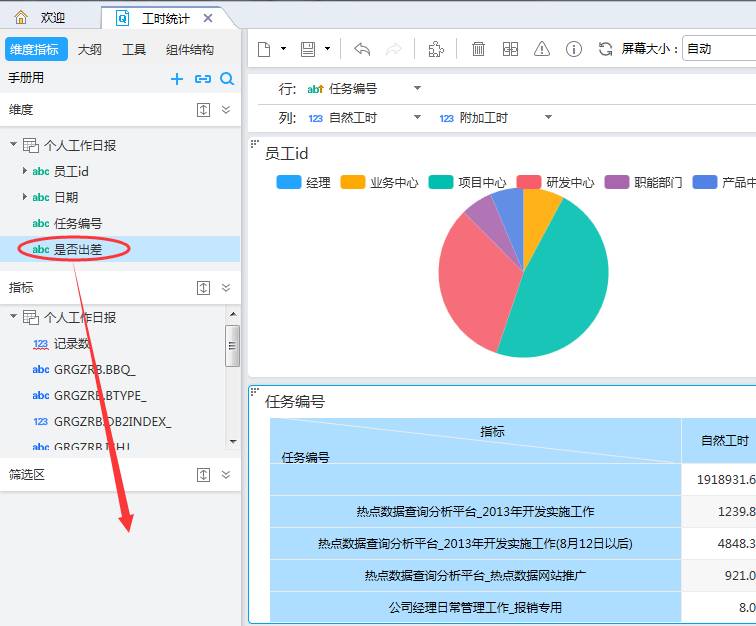Click the 项目中心 teal legend swatch
This screenshot has height=626, width=756.
click(x=441, y=182)
